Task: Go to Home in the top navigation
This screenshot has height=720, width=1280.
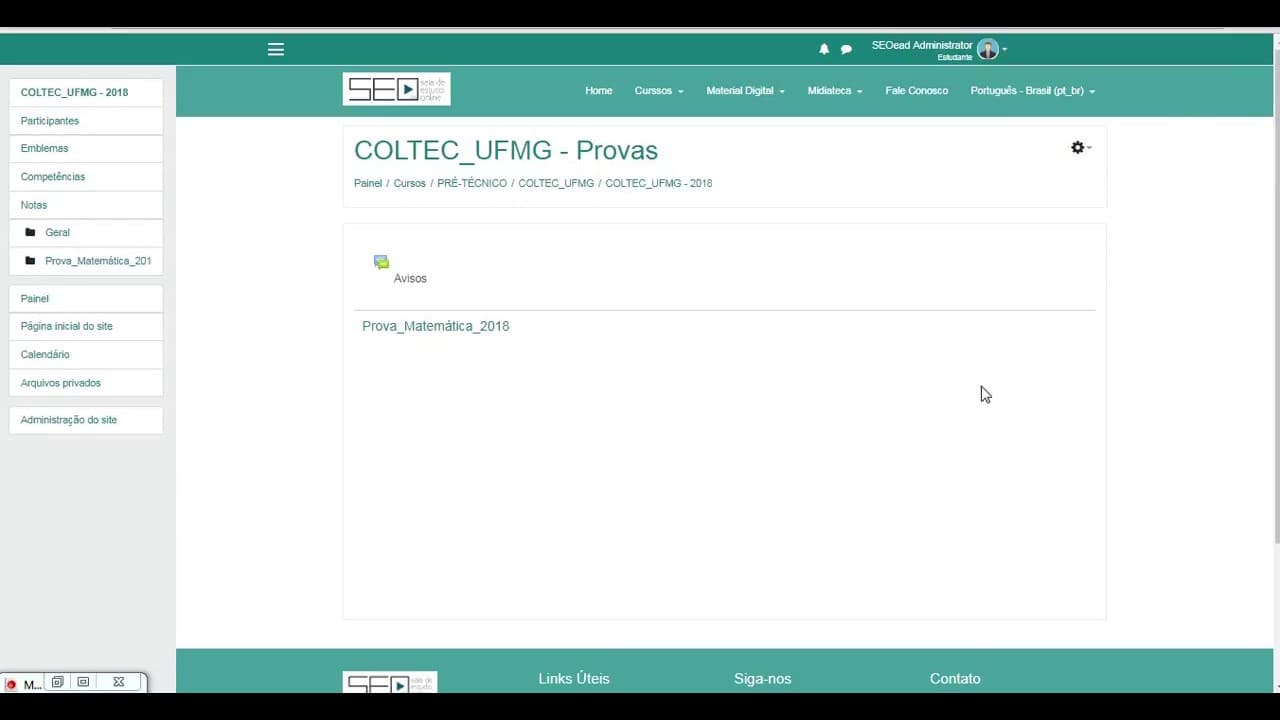Action: (598, 91)
